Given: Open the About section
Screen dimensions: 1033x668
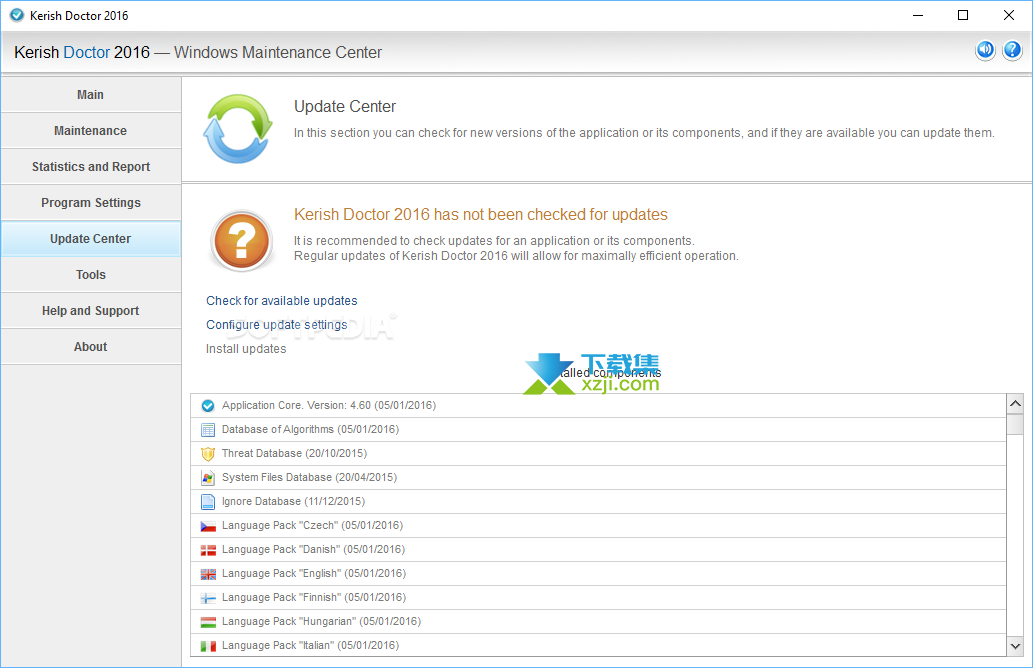Looking at the screenshot, I should click(x=91, y=347).
